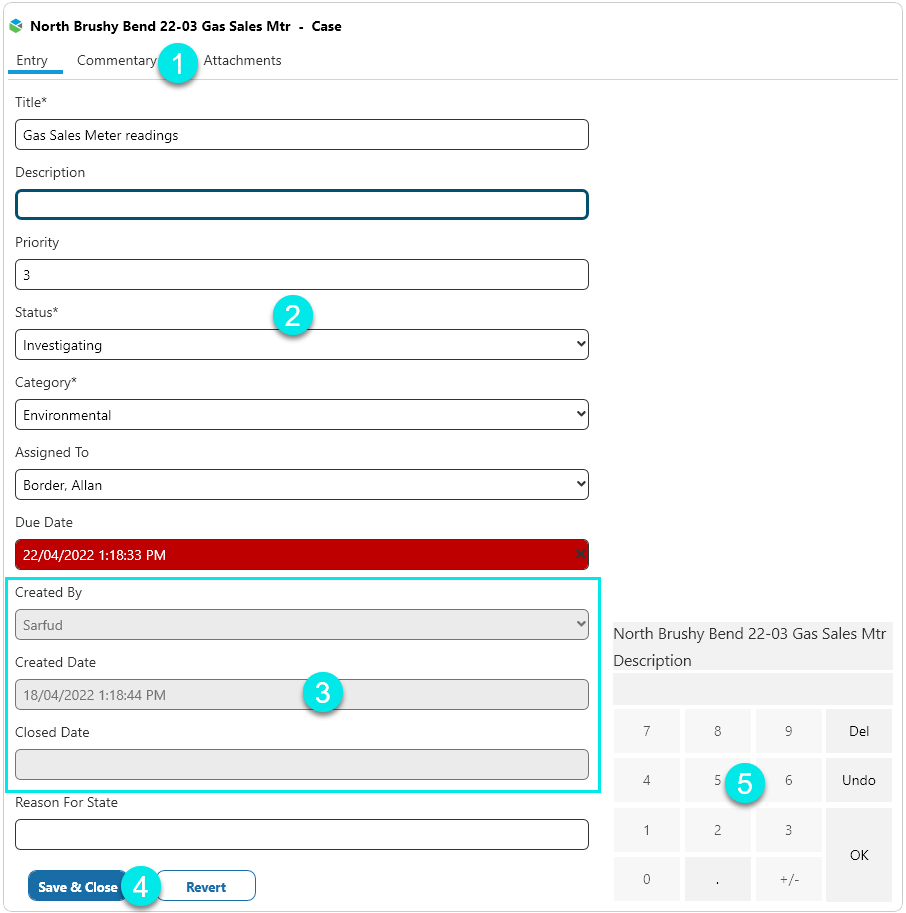
Task: Toggle sign with the +/- key
Action: point(788,879)
